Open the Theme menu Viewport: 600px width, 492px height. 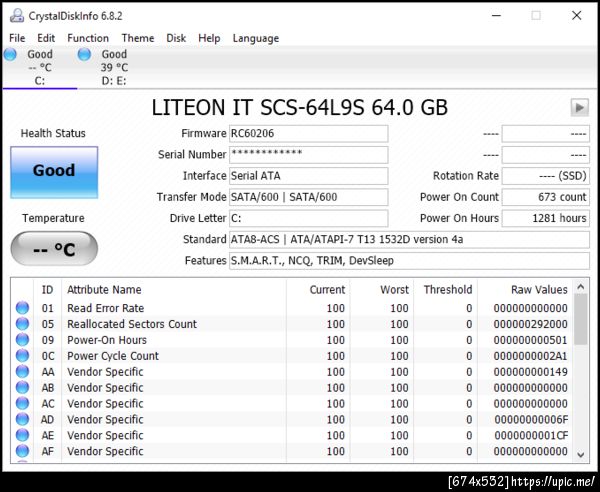click(x=138, y=38)
